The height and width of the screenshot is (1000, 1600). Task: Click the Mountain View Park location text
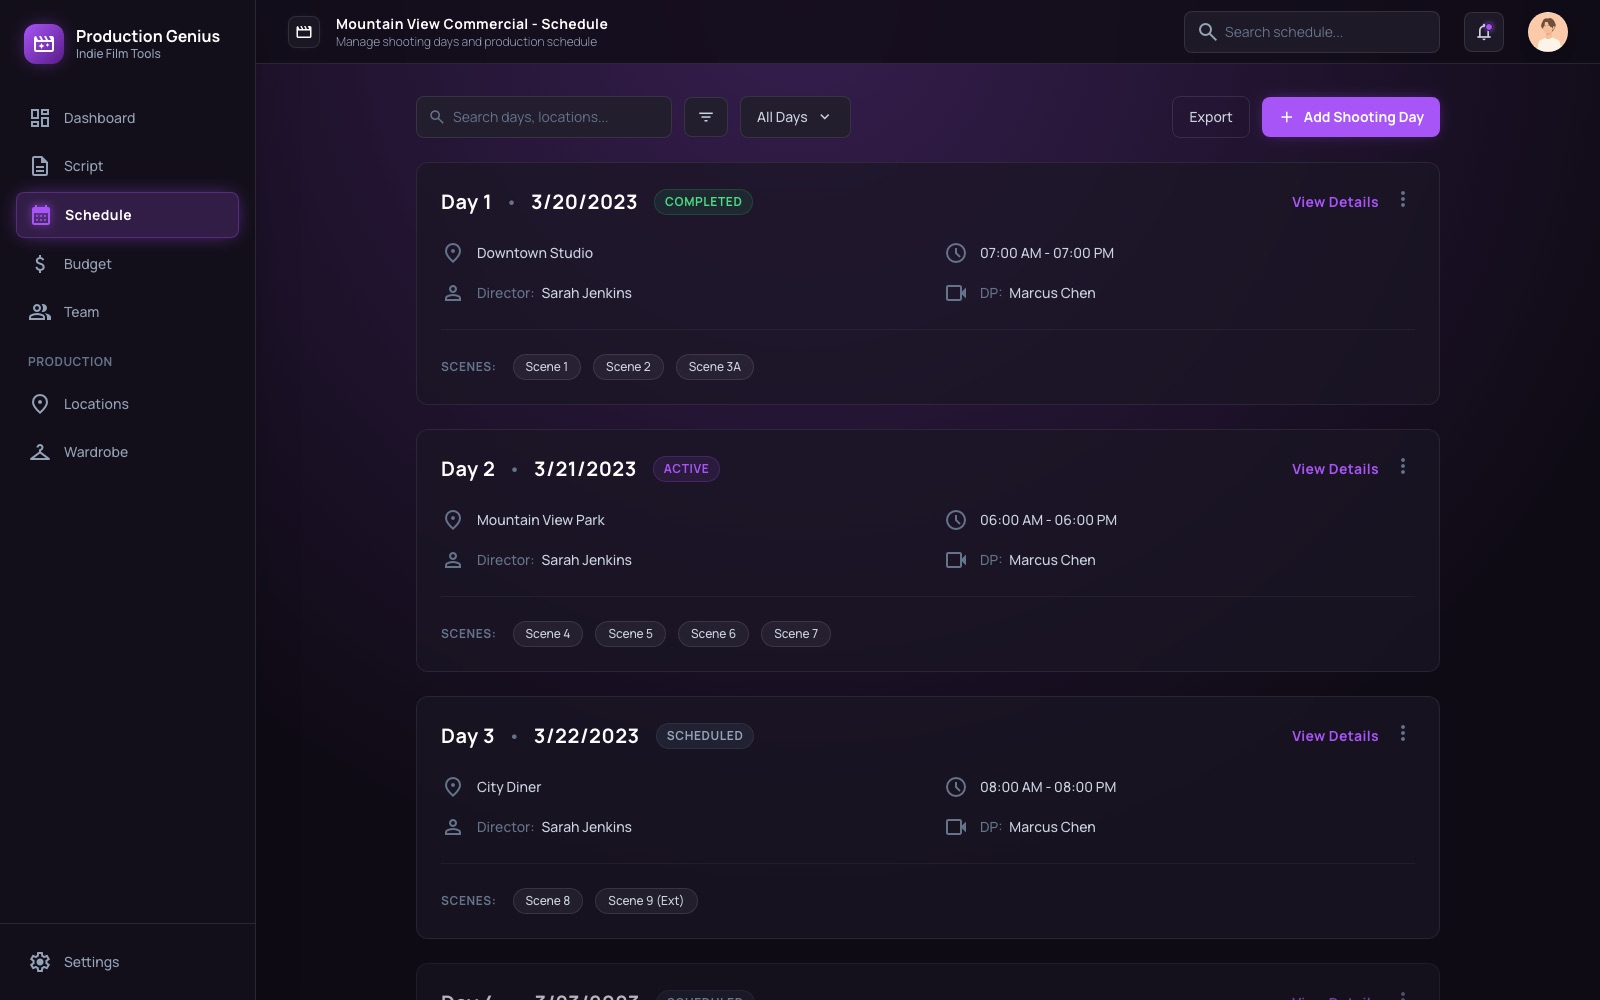click(541, 520)
